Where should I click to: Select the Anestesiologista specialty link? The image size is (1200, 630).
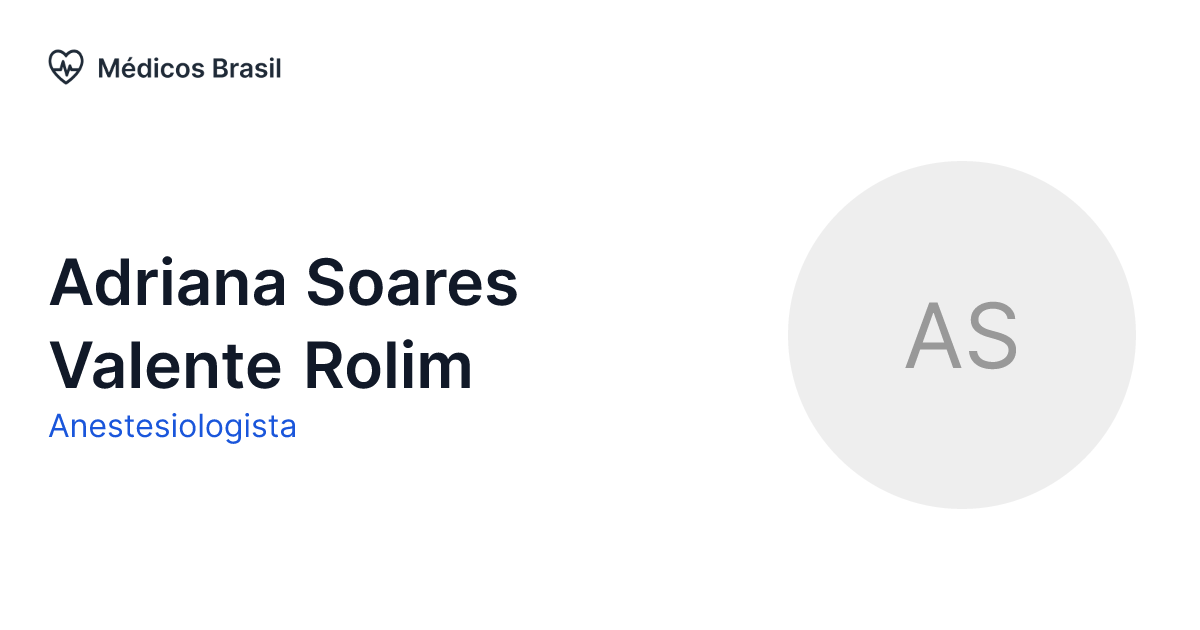[x=172, y=427]
